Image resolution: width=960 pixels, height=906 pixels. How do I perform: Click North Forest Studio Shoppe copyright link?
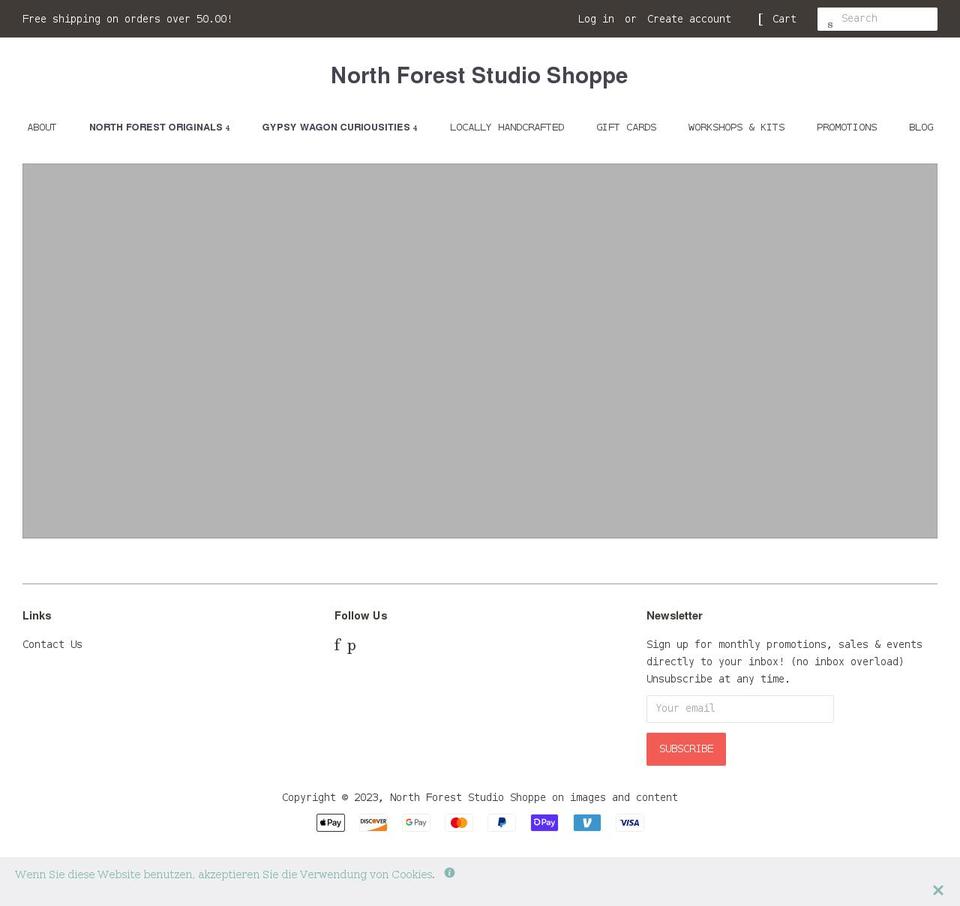click(468, 797)
